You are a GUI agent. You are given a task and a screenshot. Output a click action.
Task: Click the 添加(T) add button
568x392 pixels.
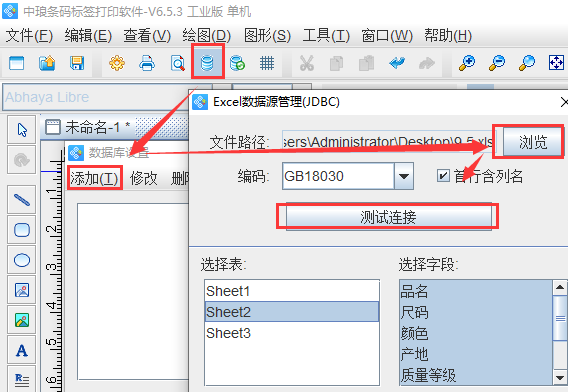pos(95,178)
